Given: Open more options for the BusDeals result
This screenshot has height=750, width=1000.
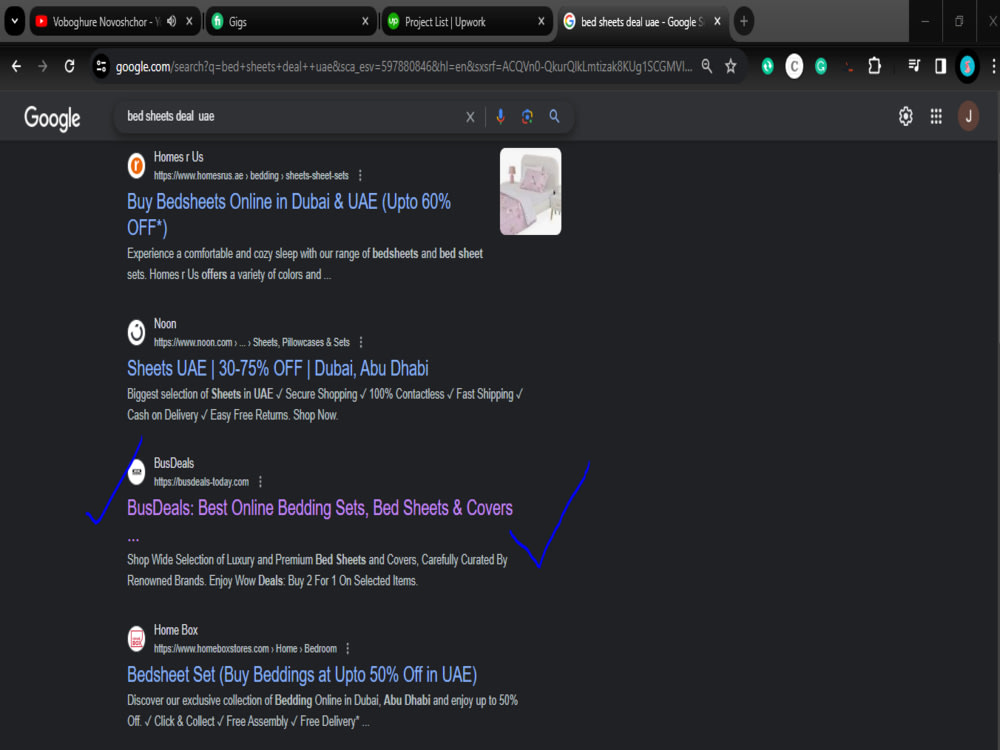Looking at the screenshot, I should (x=260, y=482).
